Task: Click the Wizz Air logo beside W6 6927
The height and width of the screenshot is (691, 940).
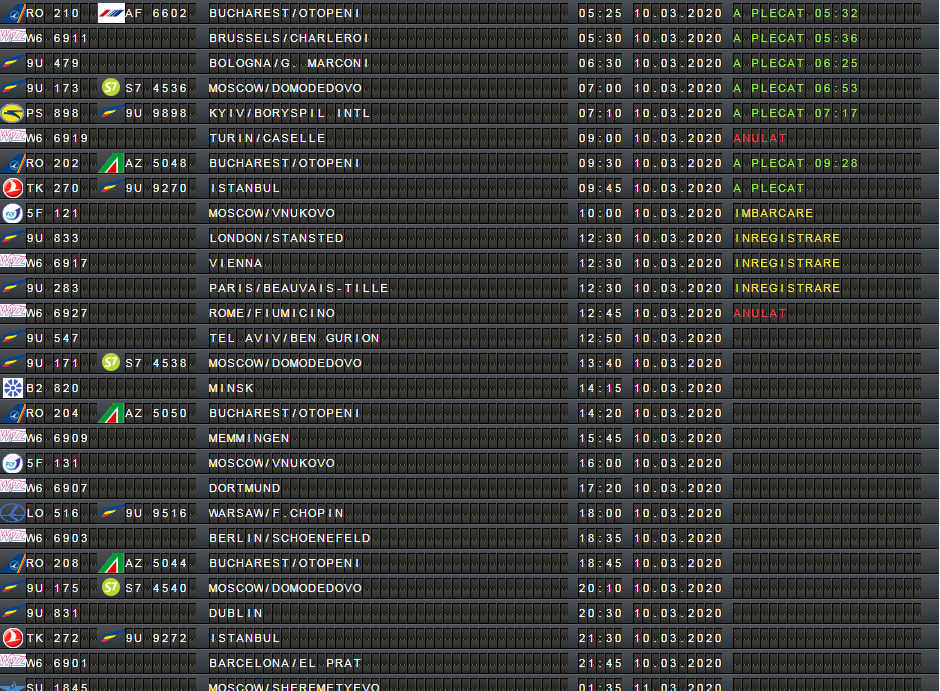Action: [x=13, y=312]
